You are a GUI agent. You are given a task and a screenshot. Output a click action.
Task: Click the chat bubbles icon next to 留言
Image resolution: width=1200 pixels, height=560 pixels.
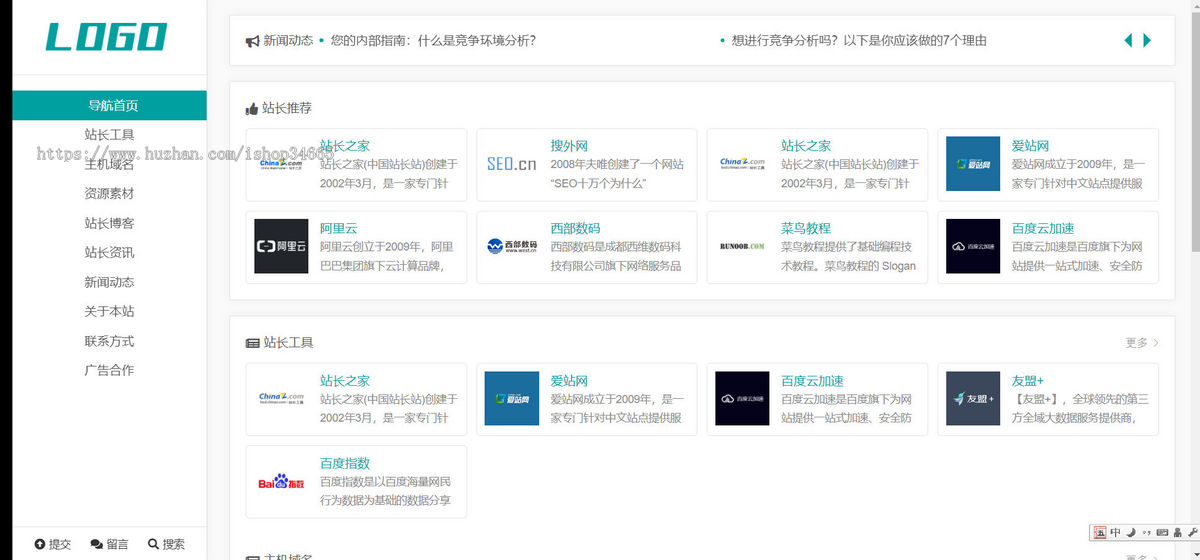point(97,544)
